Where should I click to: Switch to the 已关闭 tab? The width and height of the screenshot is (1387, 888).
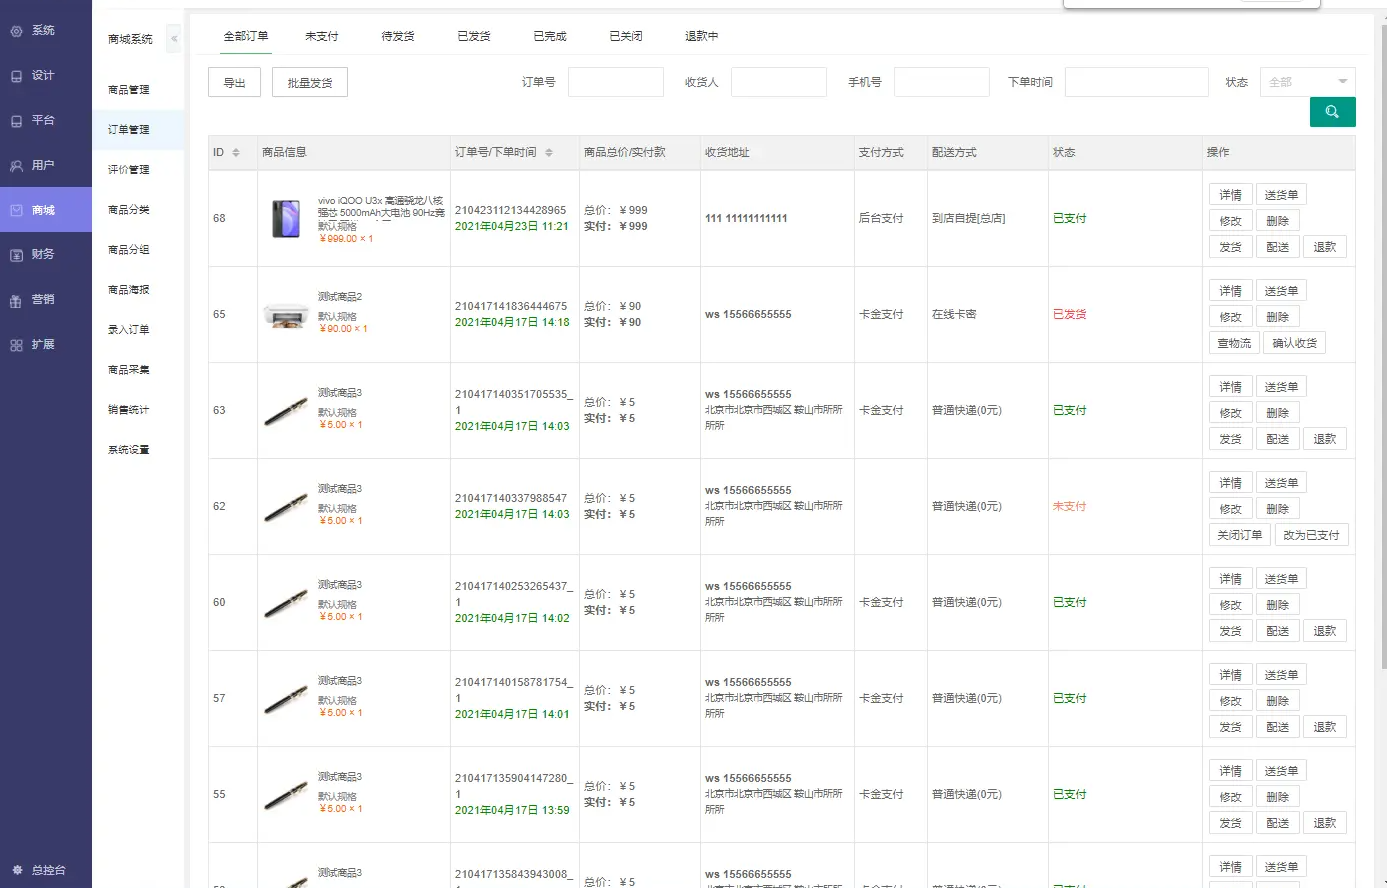pos(626,36)
